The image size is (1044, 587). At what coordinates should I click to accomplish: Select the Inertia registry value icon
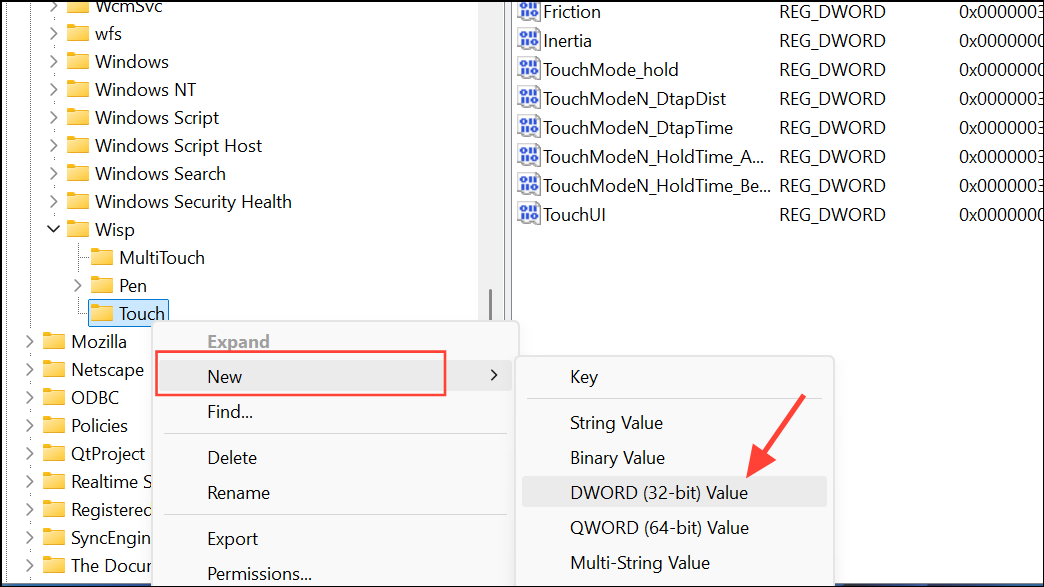pyautogui.click(x=528, y=41)
